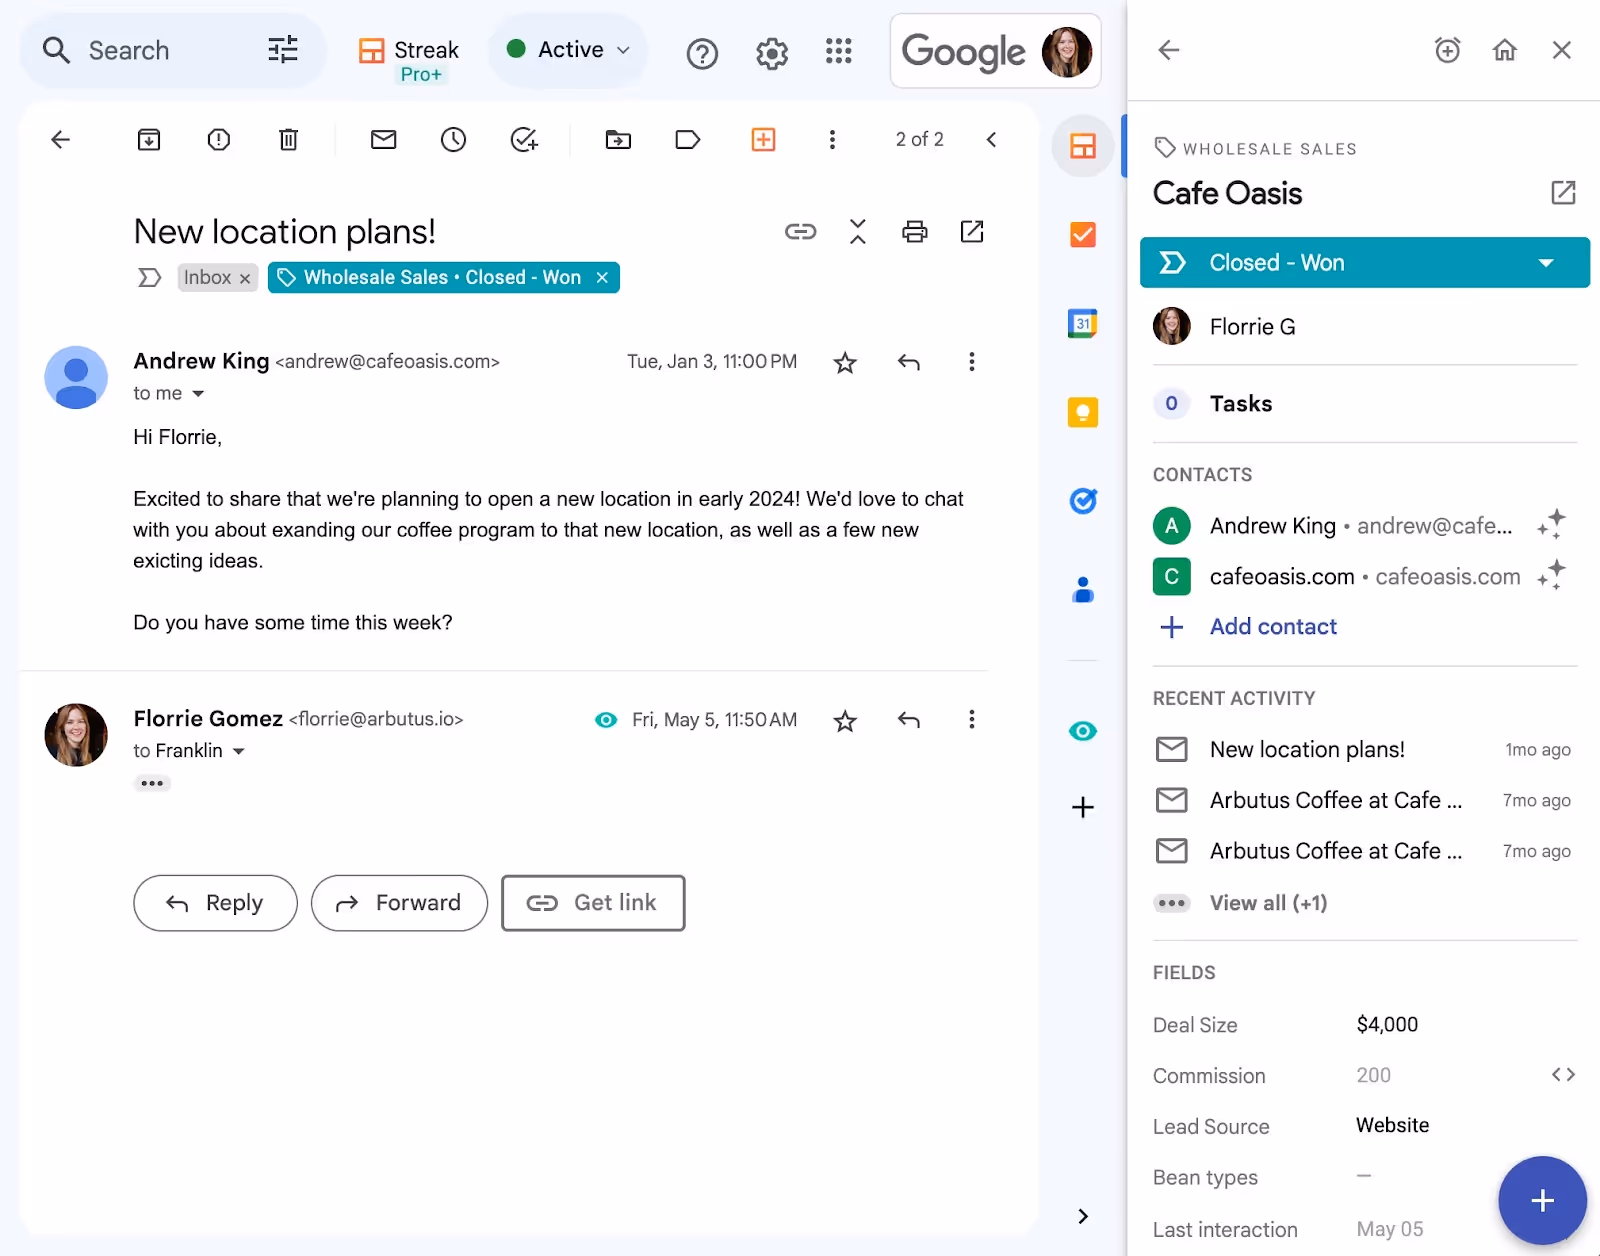Open Gmail support help icon
Screen dimensions: 1600x1256
click(702, 53)
